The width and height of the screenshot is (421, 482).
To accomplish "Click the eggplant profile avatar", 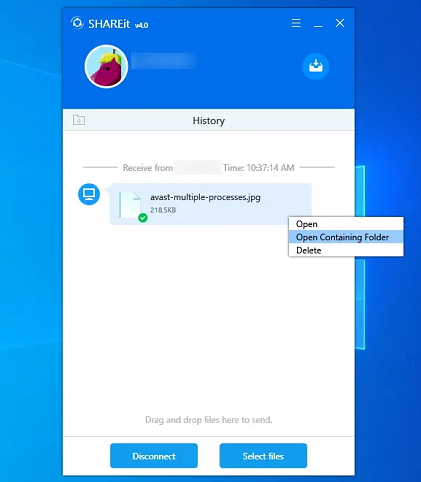I will pyautogui.click(x=106, y=66).
